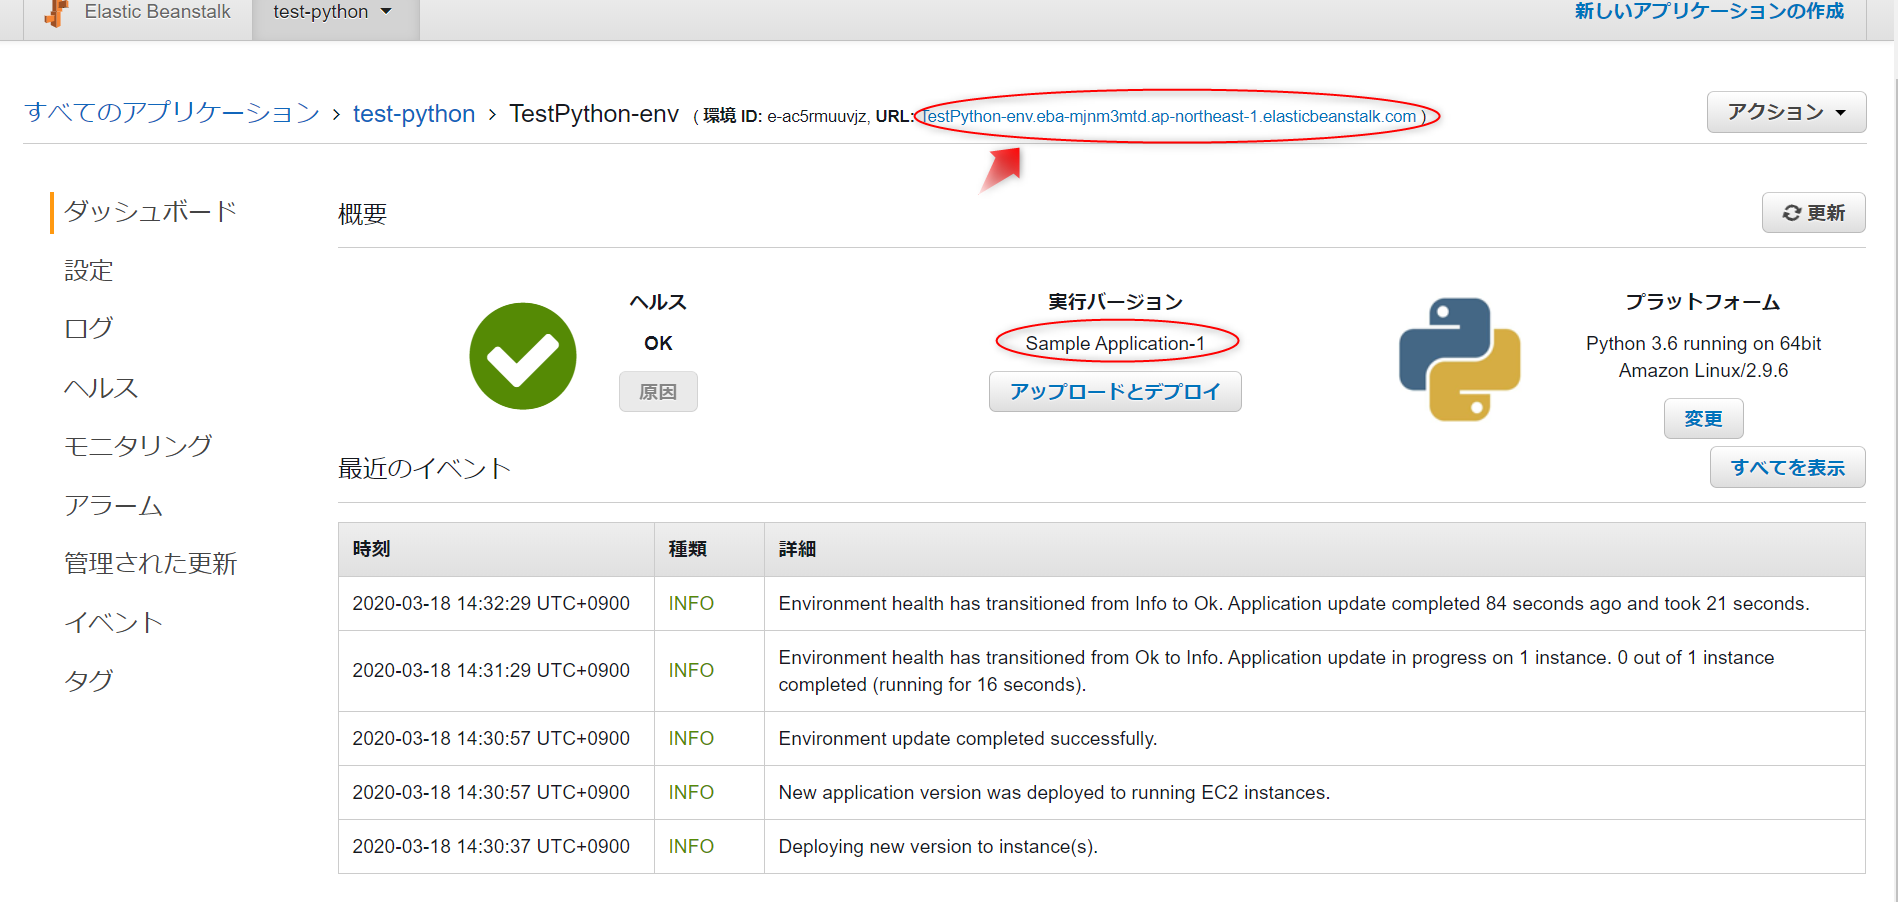Viewport: 1898px width, 902px height.
Task: Open ヘルス in the sidebar
Action: tap(101, 387)
